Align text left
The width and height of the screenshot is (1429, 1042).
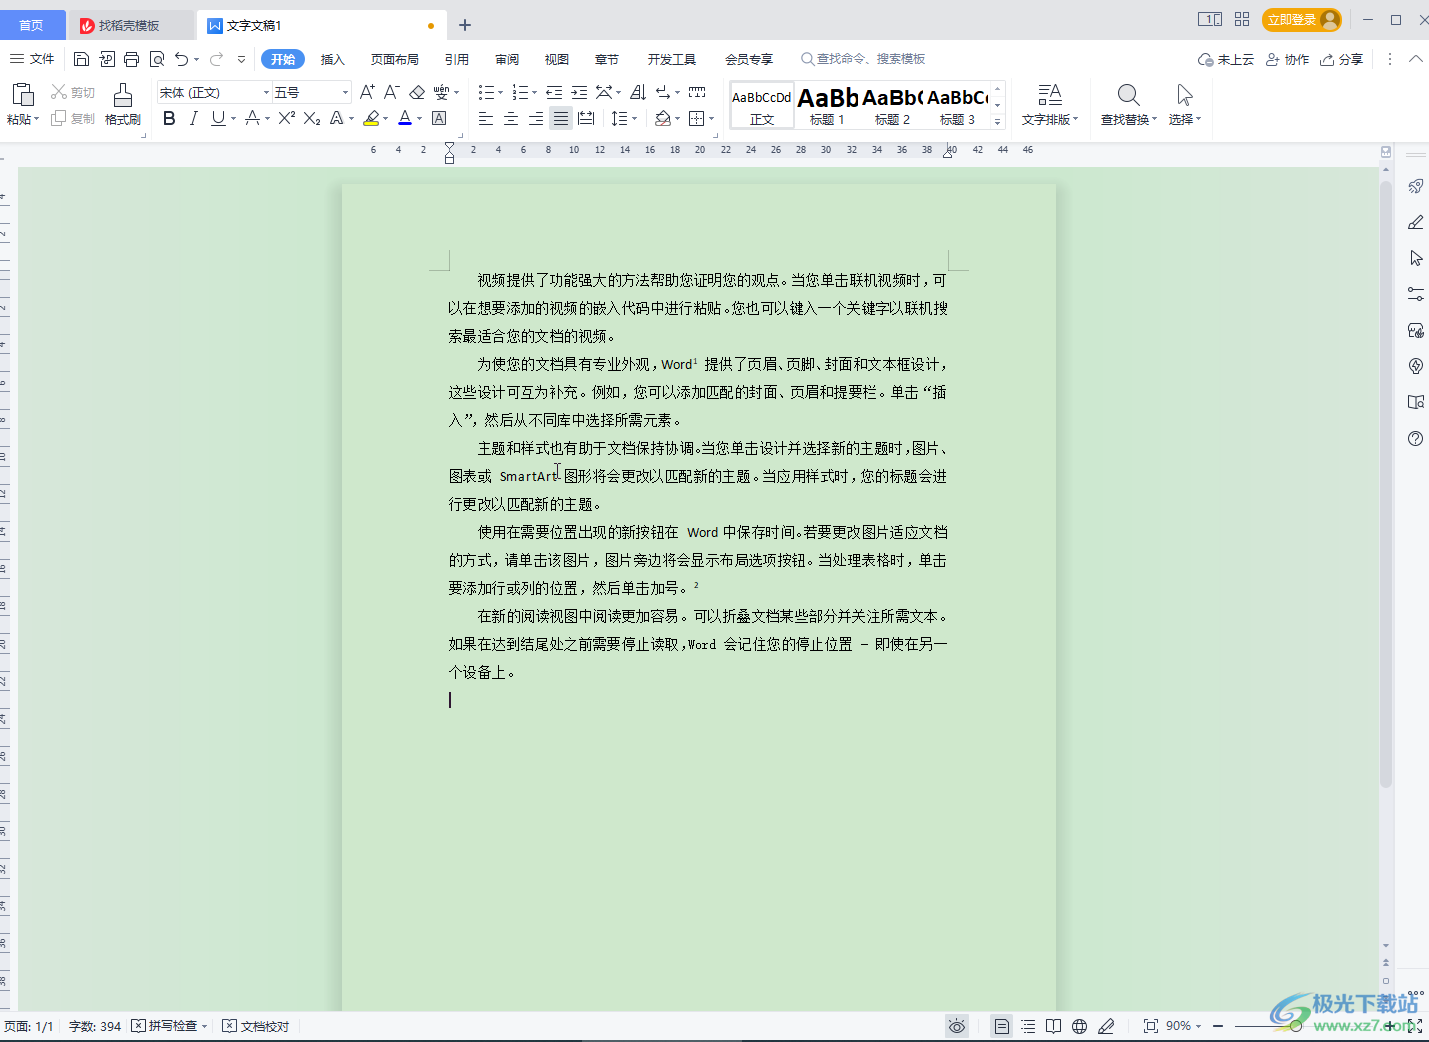click(x=486, y=118)
